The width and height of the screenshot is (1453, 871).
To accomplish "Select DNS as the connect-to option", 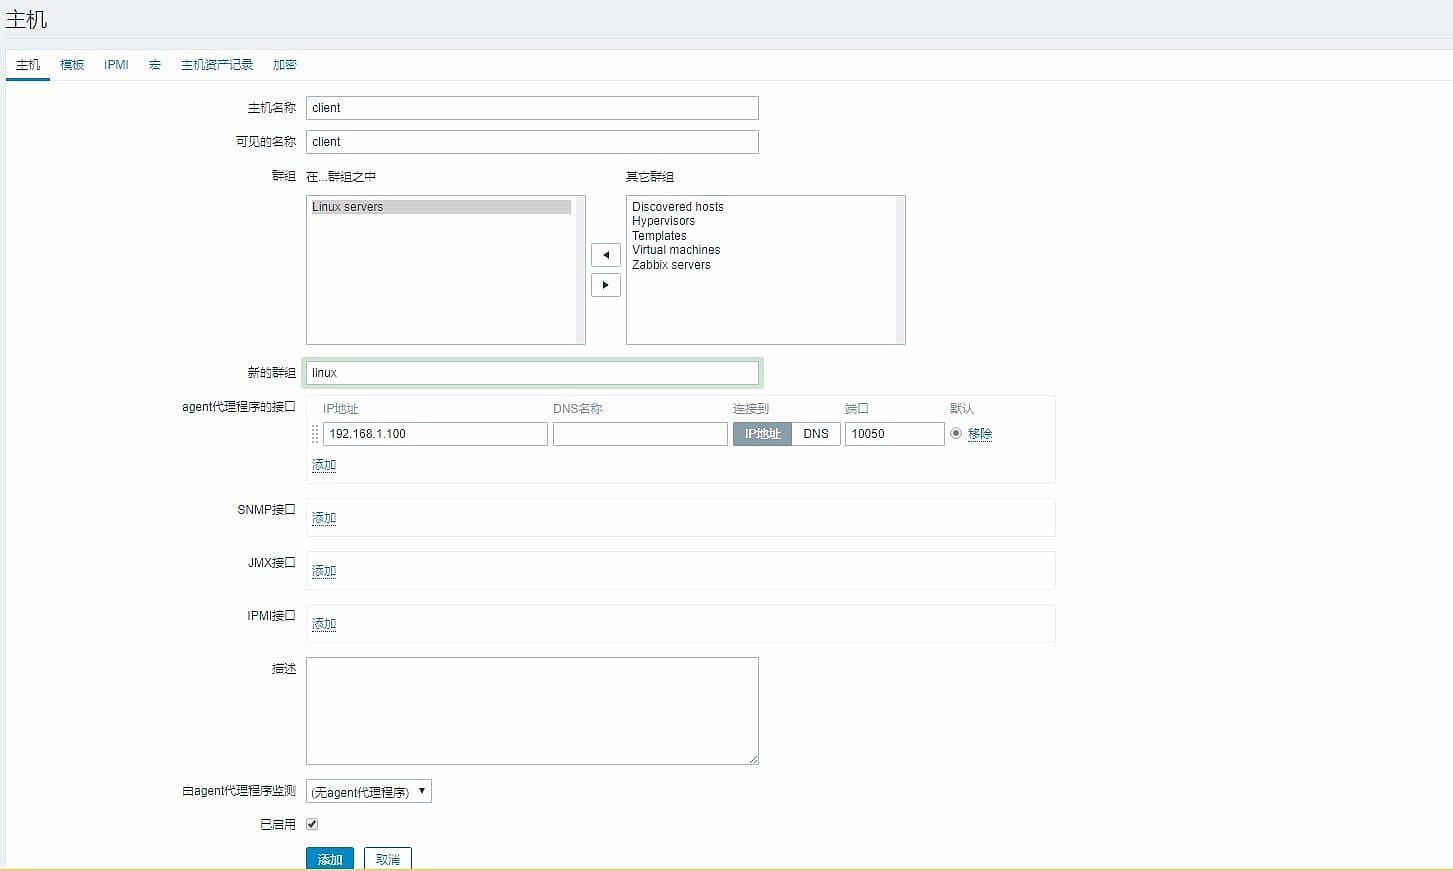I will (x=815, y=434).
